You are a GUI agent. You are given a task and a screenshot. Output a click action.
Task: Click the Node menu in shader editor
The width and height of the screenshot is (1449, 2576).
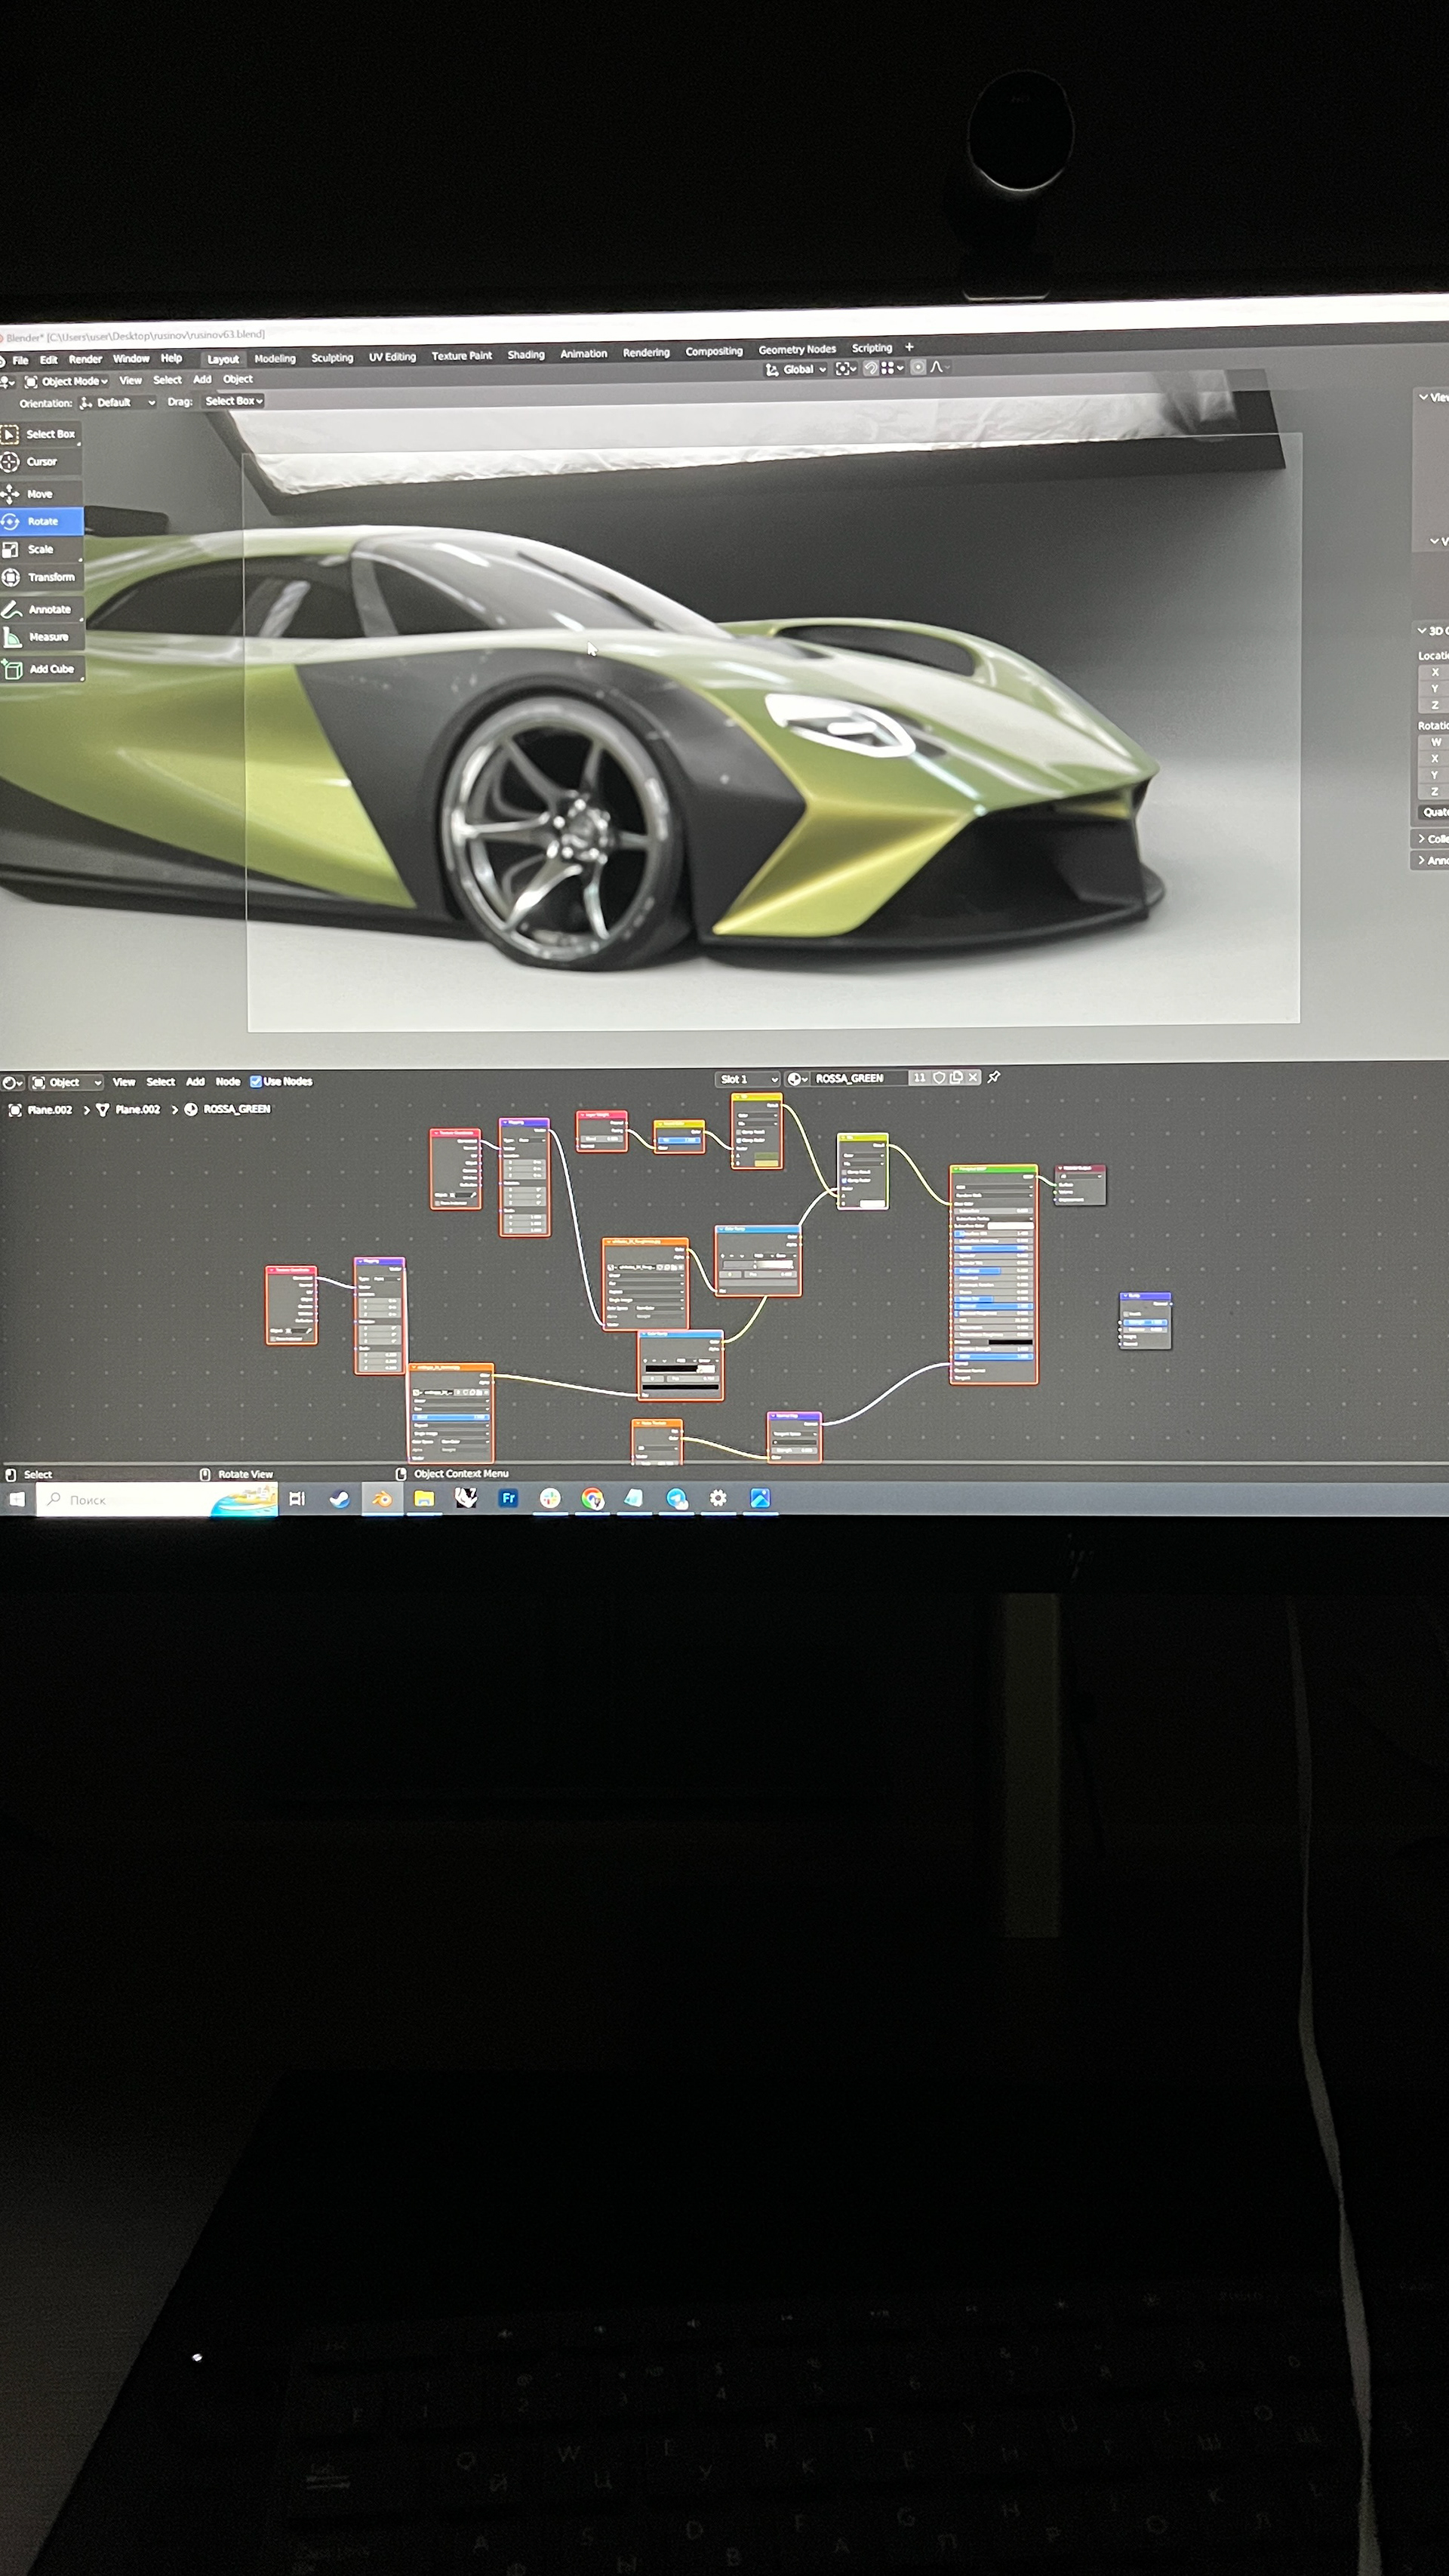tap(228, 1081)
